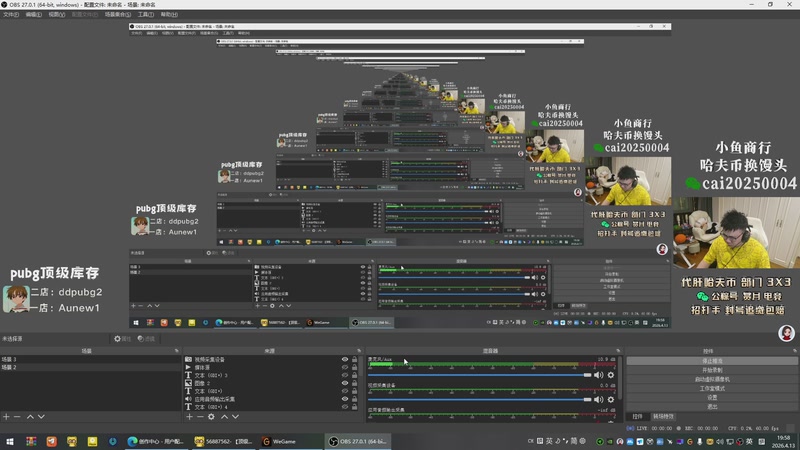The width and height of the screenshot is (800, 450).
Task: Click the 开始录制 button
Action: 712,370
